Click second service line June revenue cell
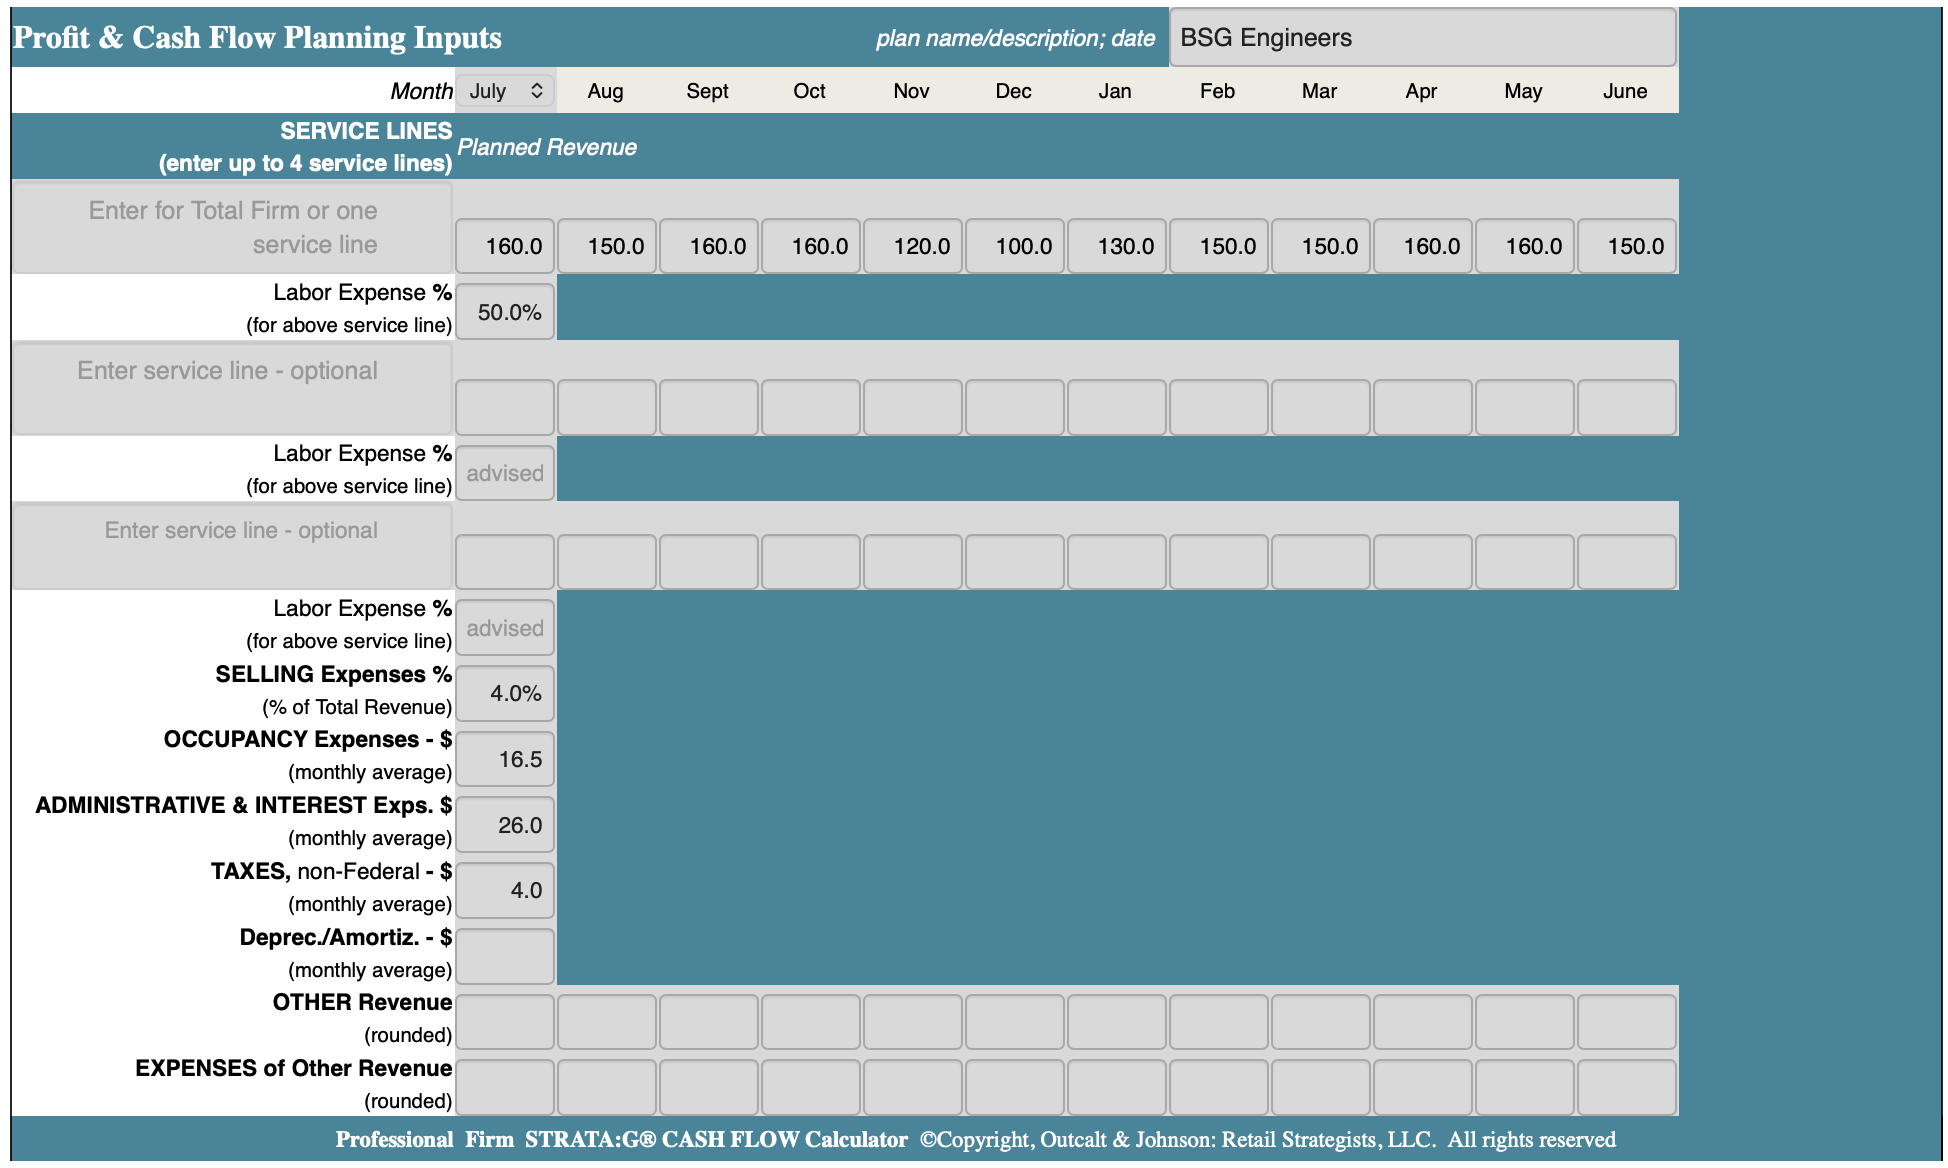 (1627, 407)
